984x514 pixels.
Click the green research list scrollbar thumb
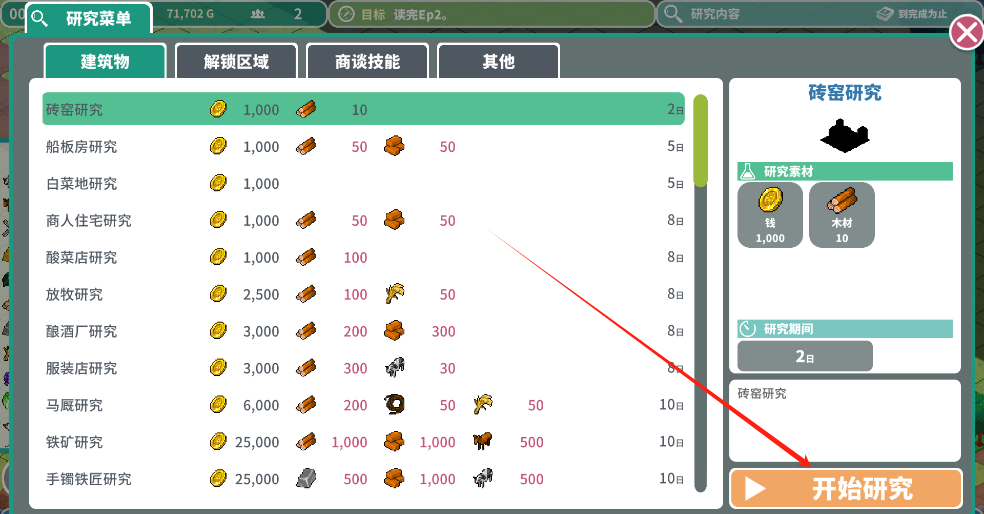[x=700, y=141]
